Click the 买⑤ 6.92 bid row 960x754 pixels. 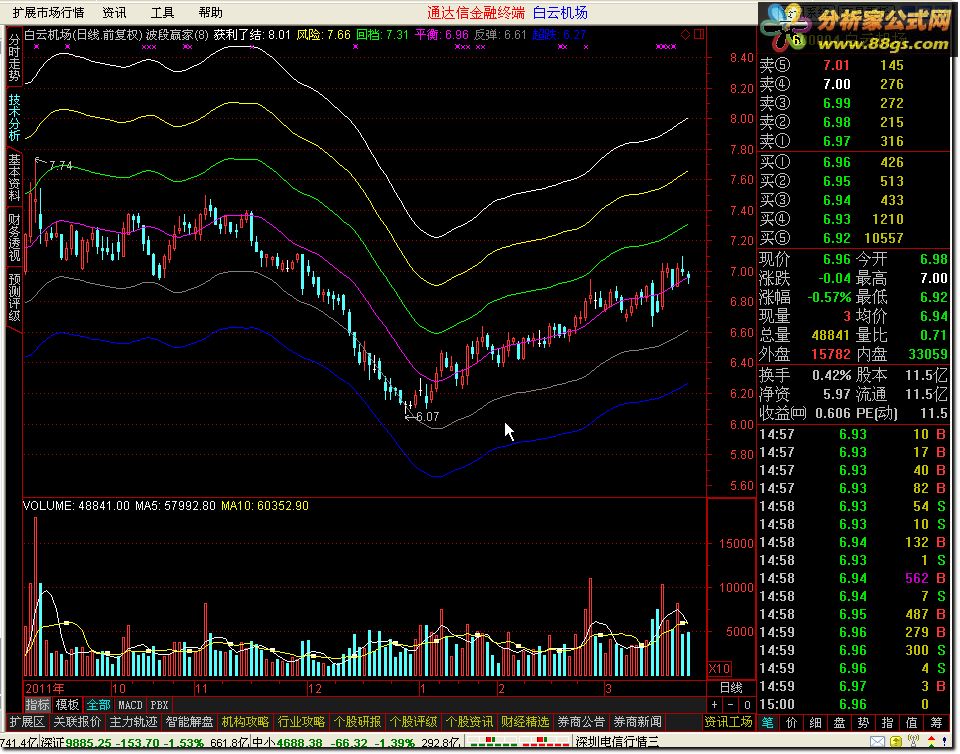pos(853,238)
